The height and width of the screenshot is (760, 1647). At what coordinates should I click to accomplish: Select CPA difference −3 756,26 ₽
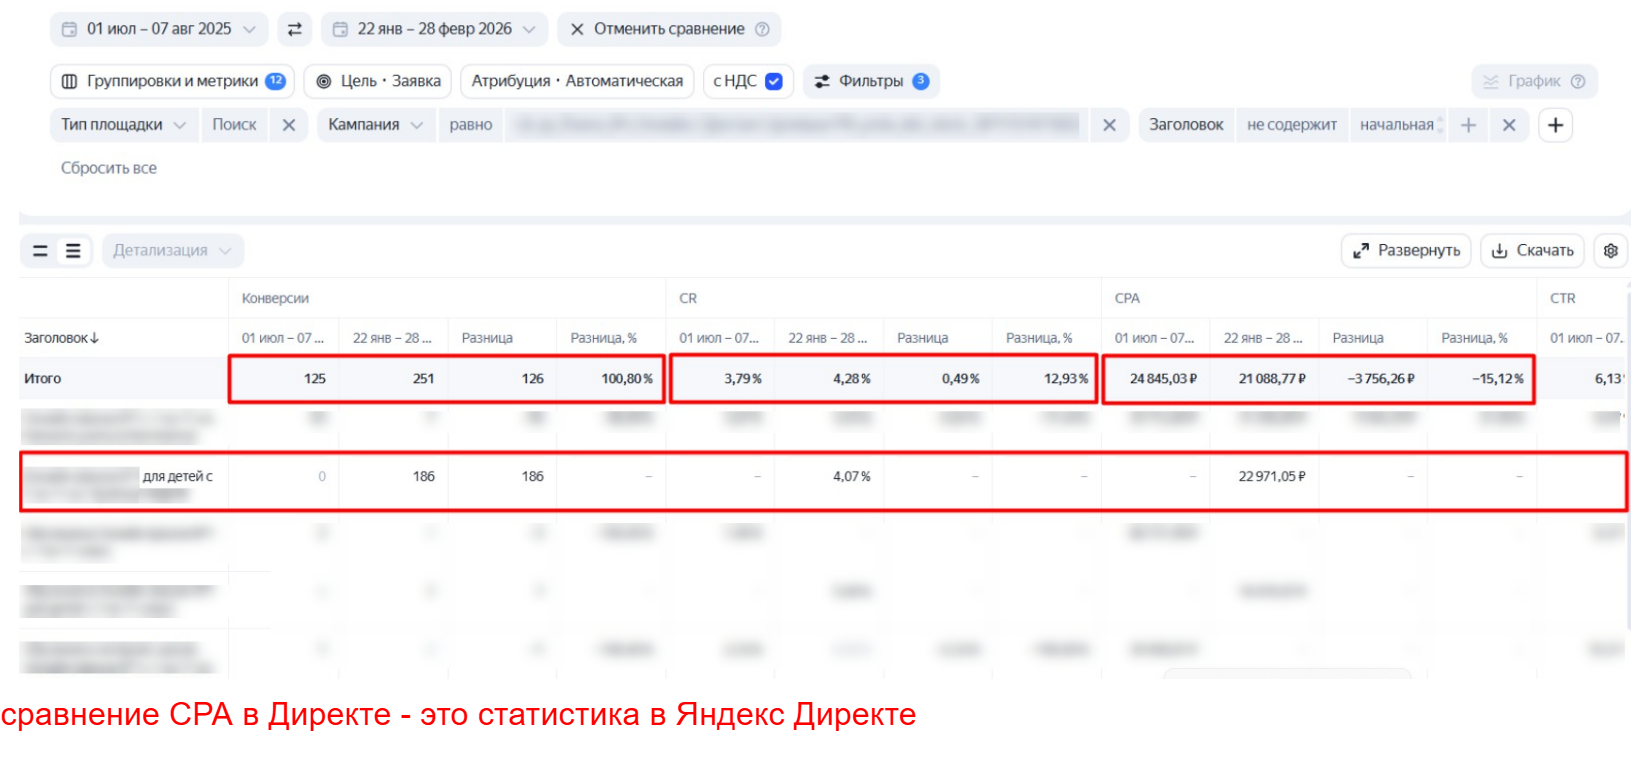(x=1381, y=378)
